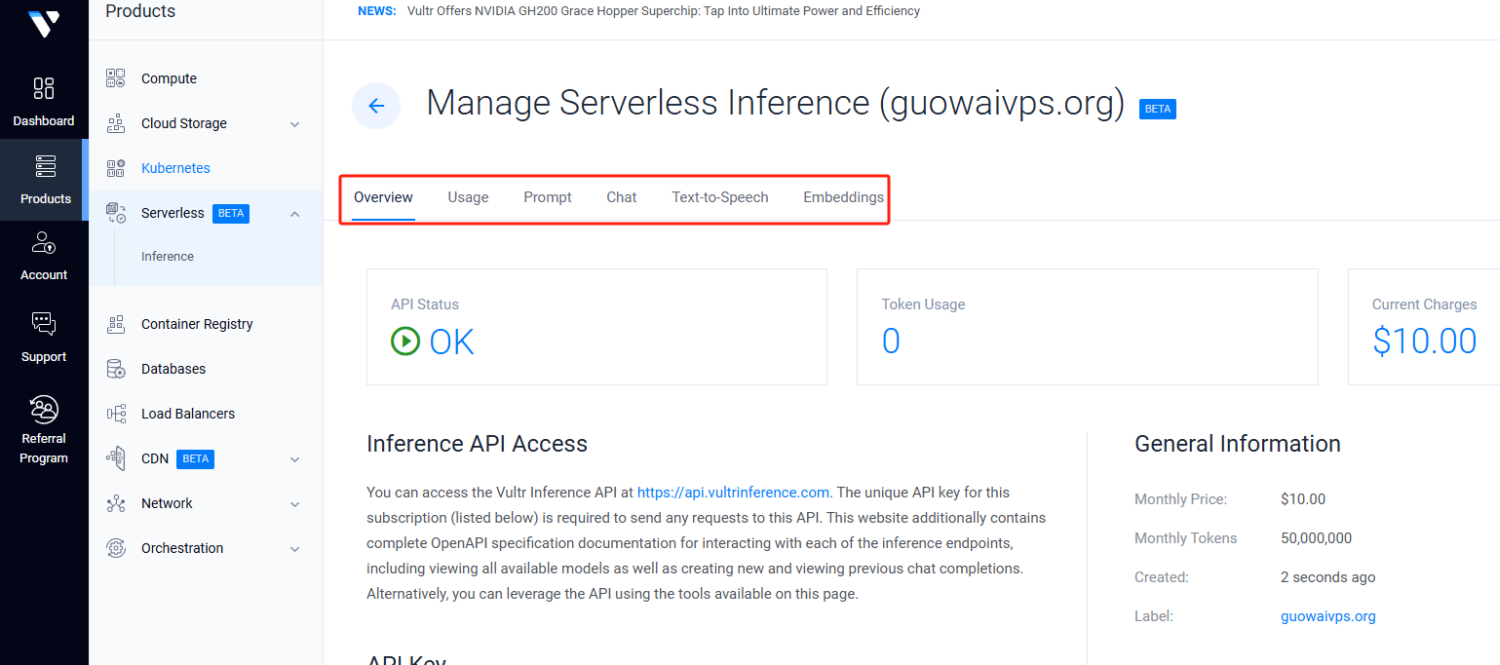Expand the Network menu
1500x665 pixels.
coord(294,503)
